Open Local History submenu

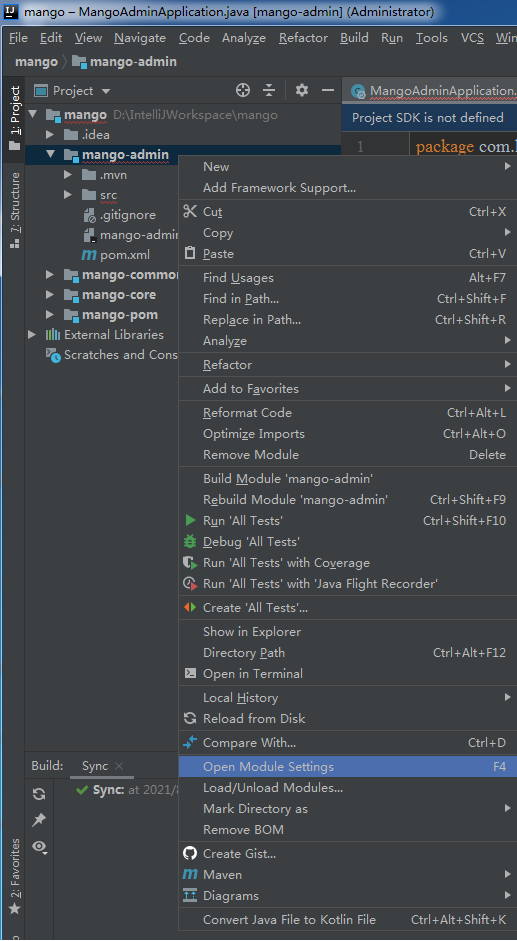click(348, 697)
